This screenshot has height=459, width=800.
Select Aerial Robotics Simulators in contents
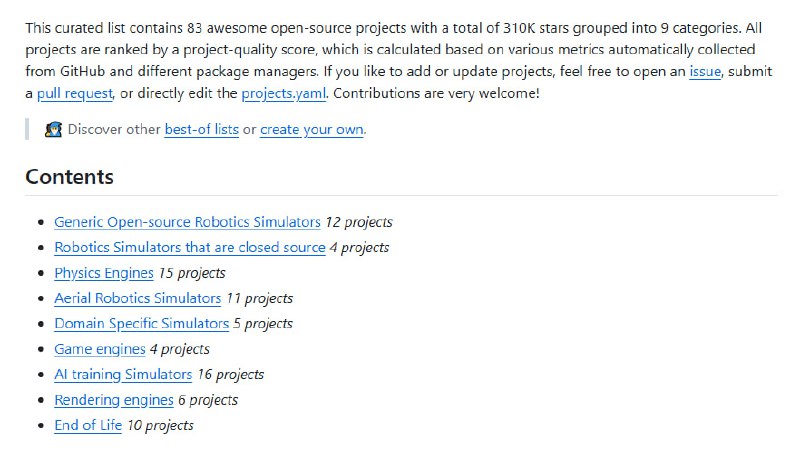(138, 298)
